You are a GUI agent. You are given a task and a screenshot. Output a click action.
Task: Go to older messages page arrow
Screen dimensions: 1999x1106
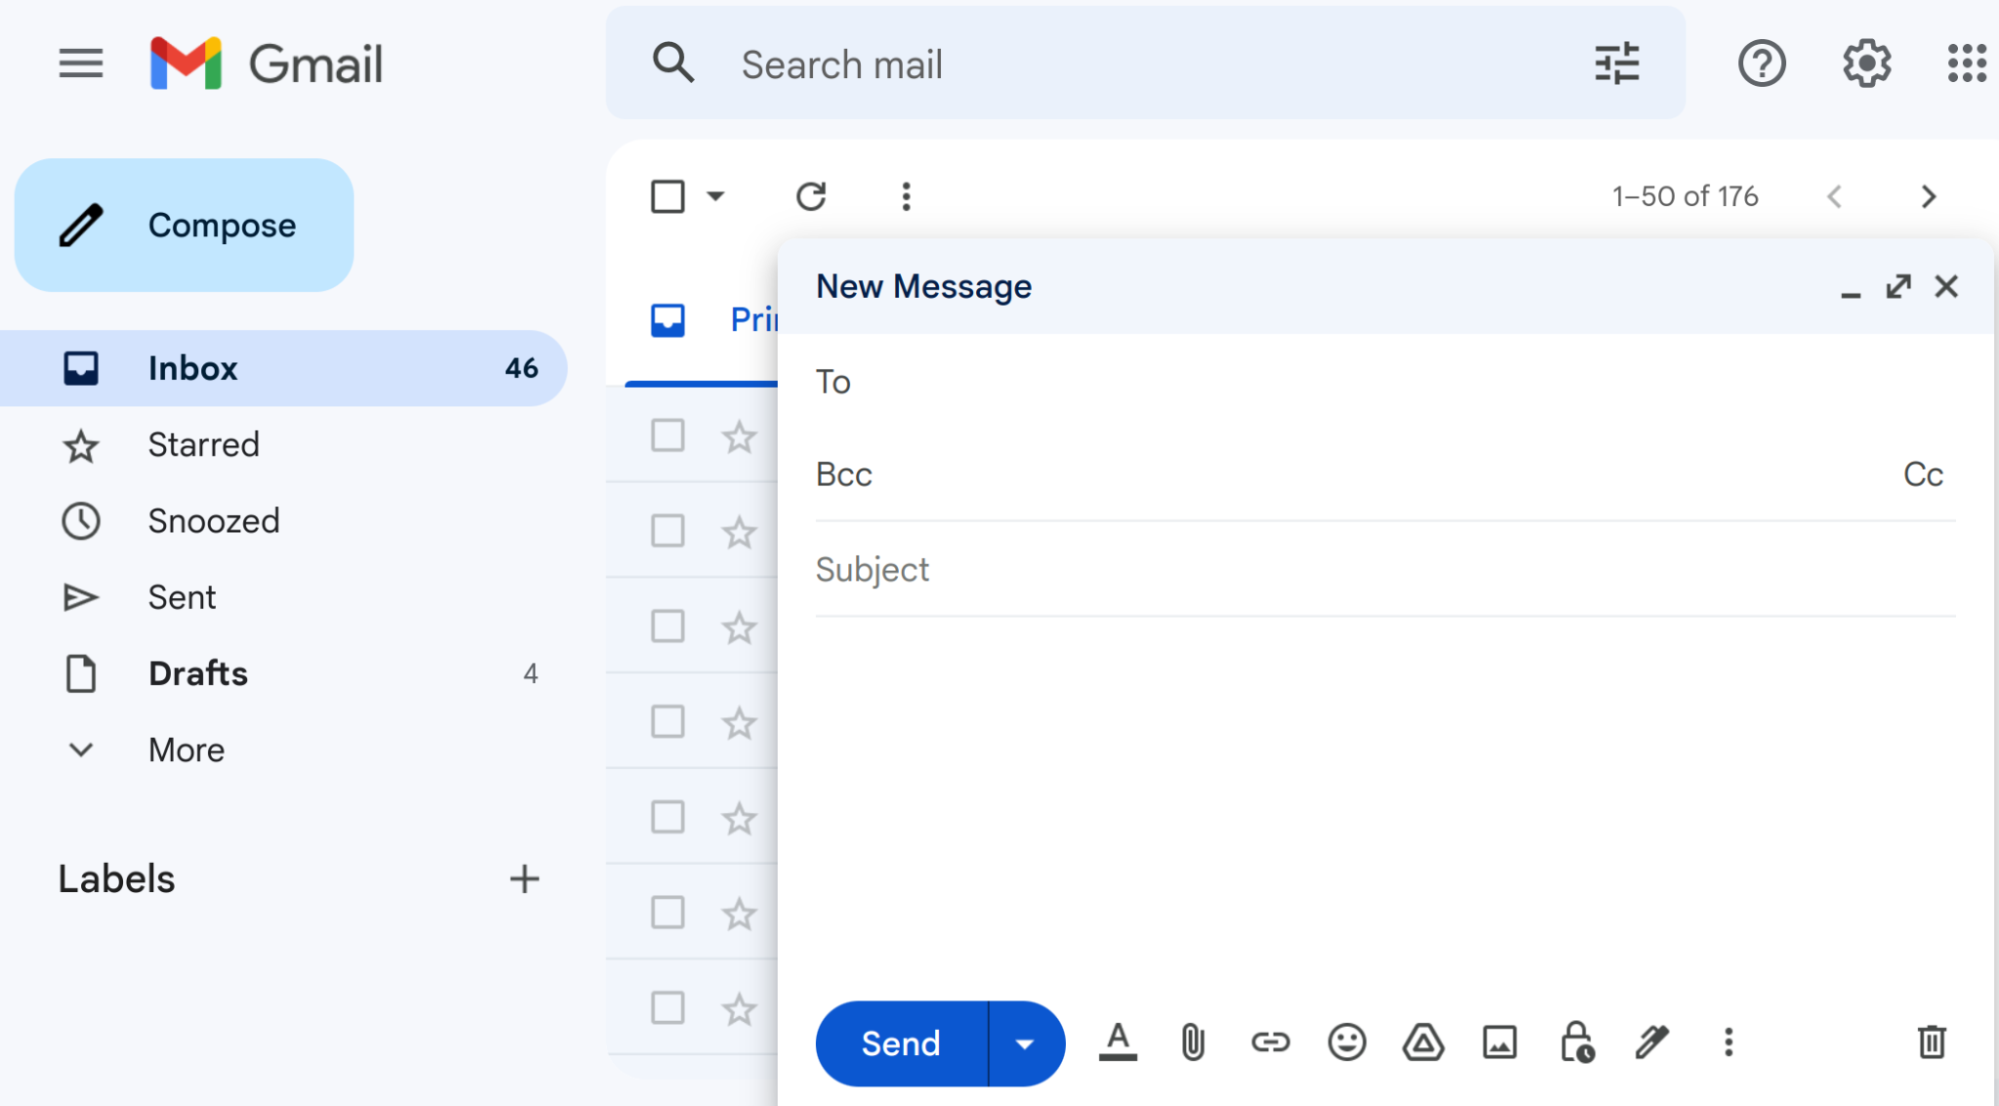pyautogui.click(x=1929, y=196)
